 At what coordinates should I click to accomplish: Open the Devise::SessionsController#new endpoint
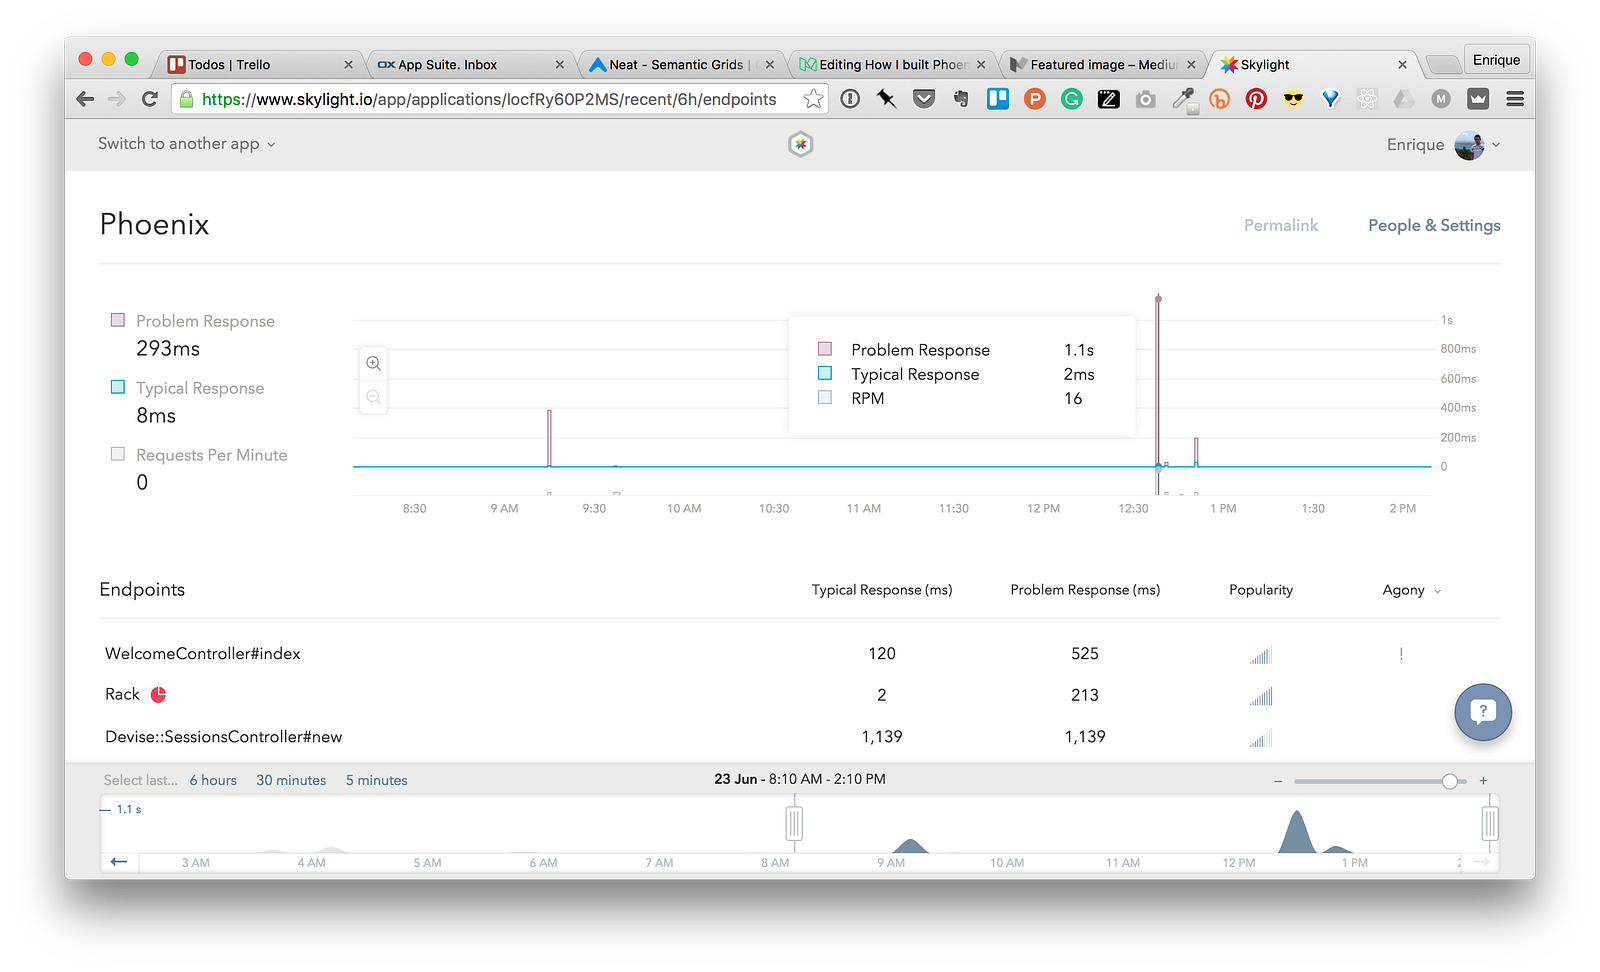coord(224,736)
